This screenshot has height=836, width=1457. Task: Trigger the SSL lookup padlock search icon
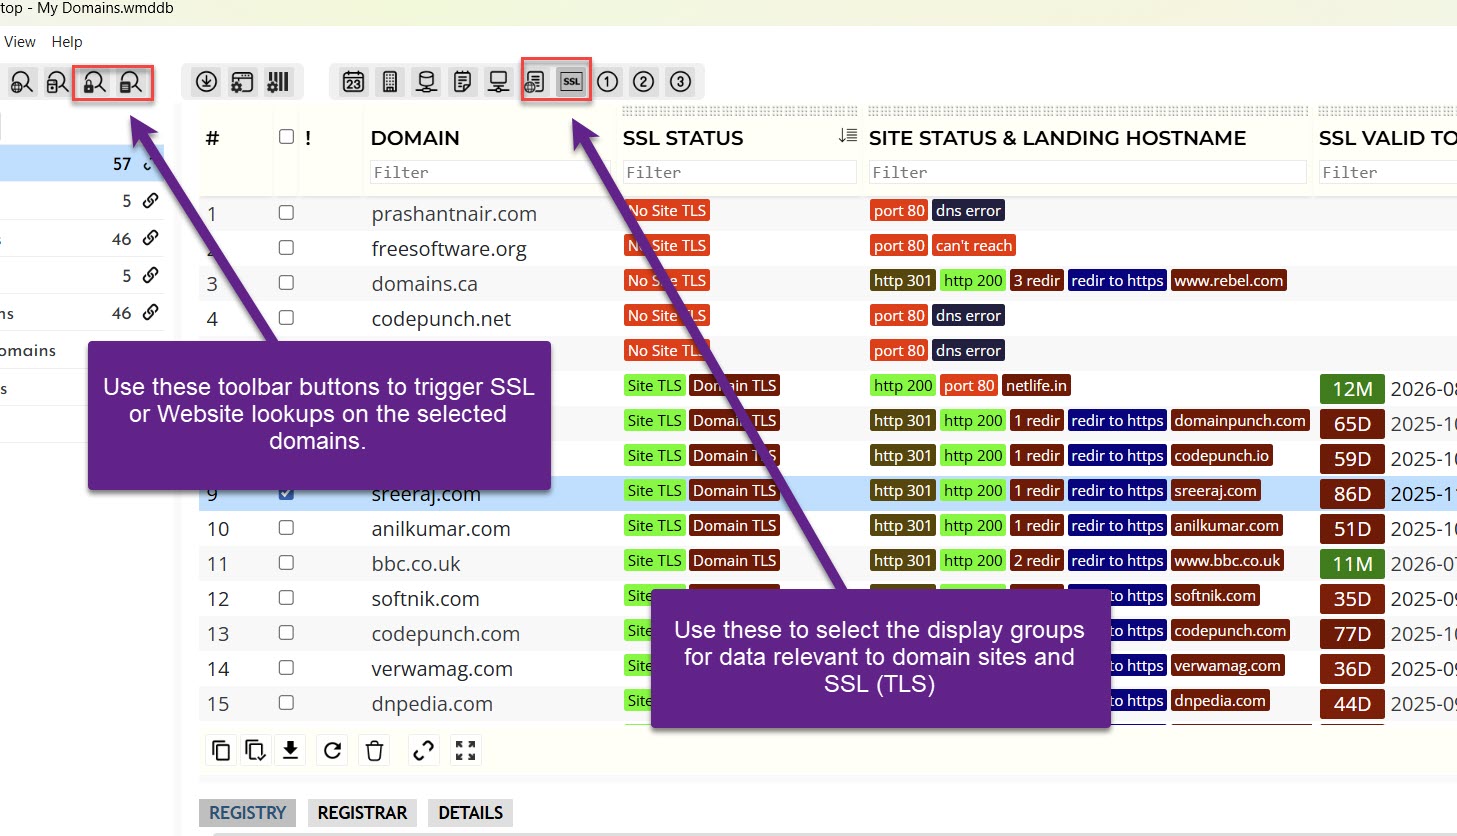94,82
